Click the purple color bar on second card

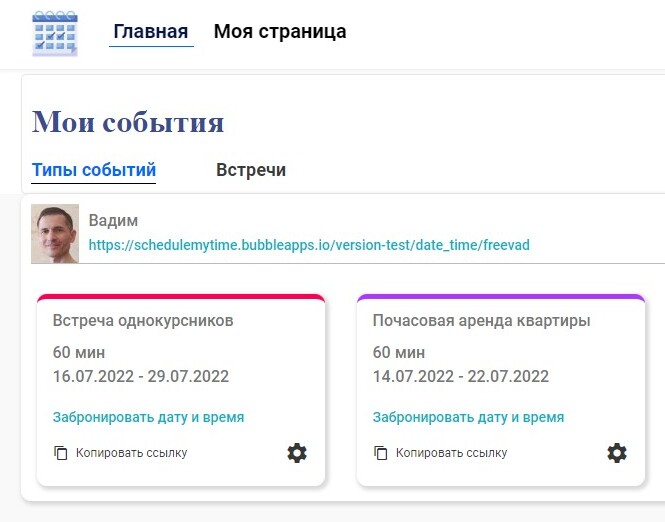501,297
